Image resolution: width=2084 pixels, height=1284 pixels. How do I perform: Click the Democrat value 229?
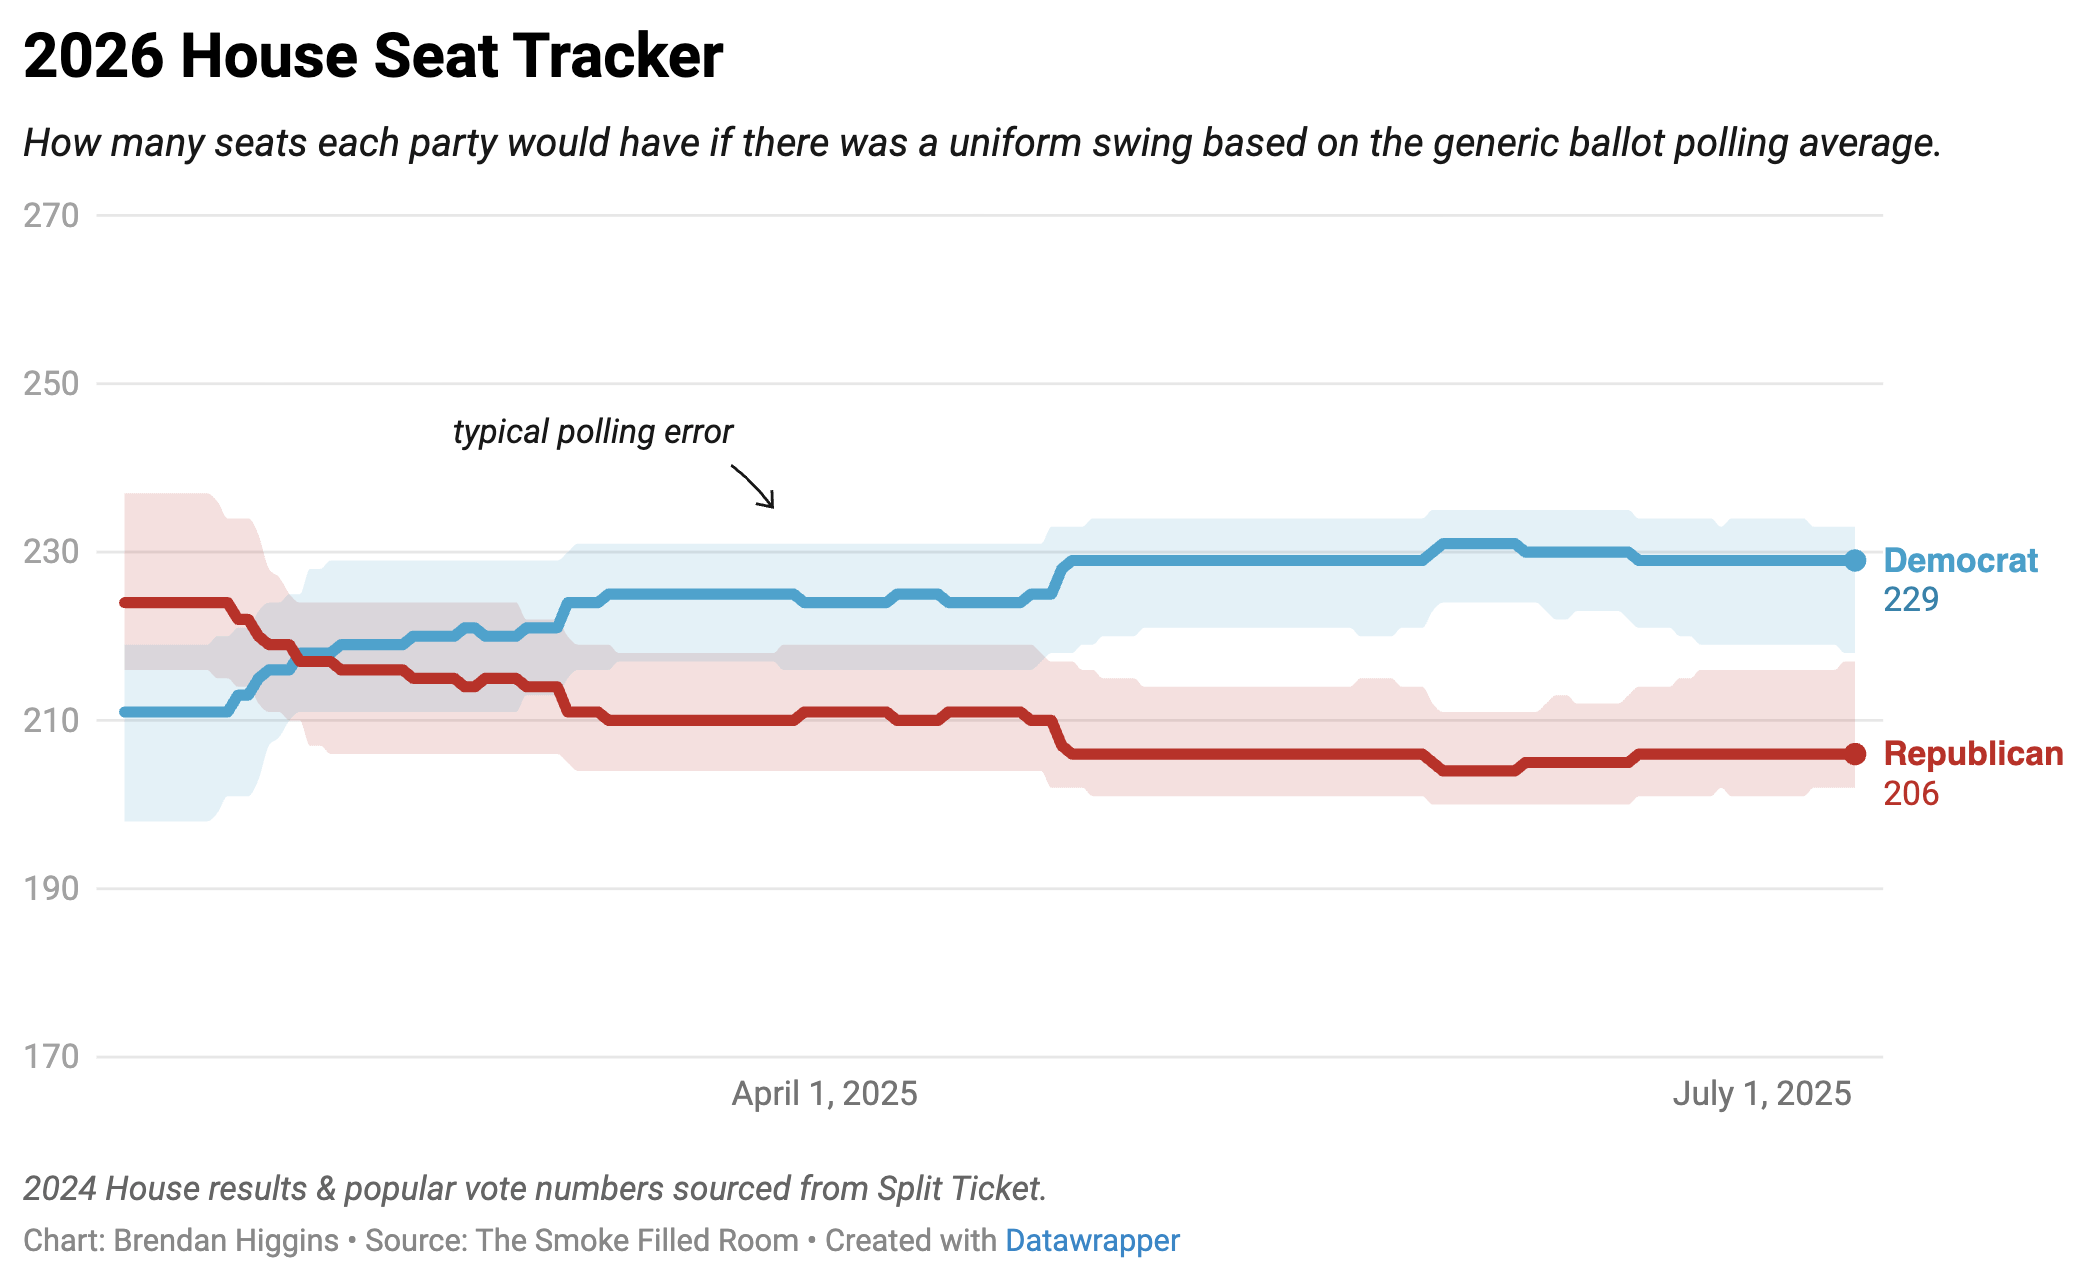(1911, 600)
